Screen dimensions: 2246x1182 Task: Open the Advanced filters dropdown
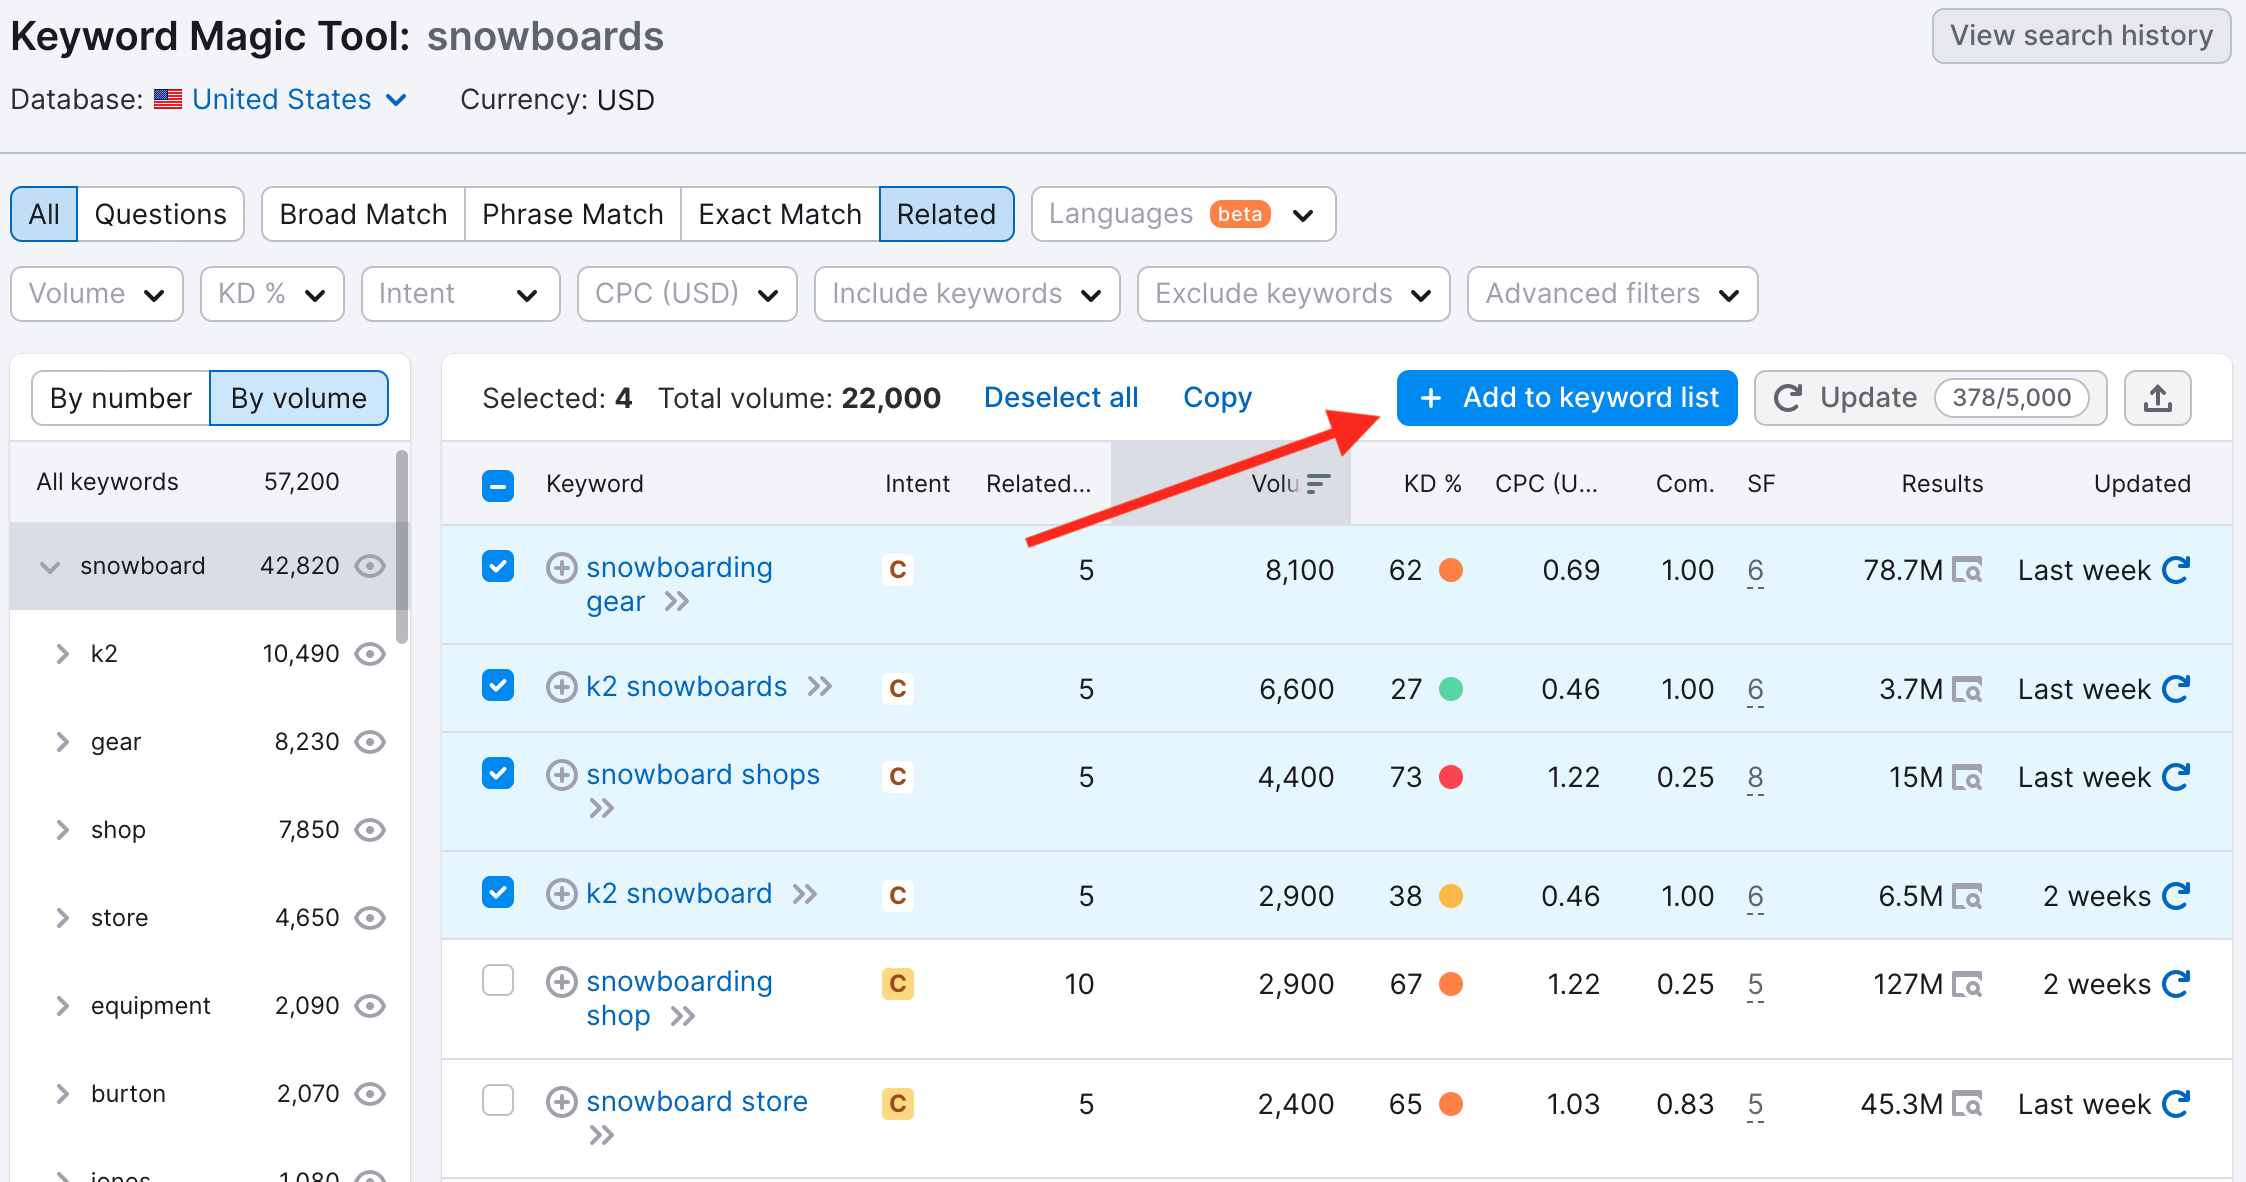point(1611,294)
